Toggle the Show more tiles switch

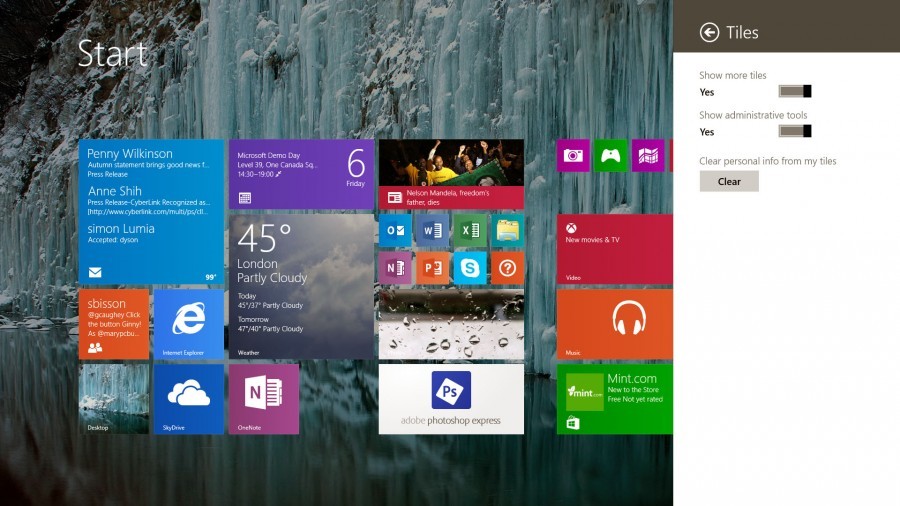795,91
